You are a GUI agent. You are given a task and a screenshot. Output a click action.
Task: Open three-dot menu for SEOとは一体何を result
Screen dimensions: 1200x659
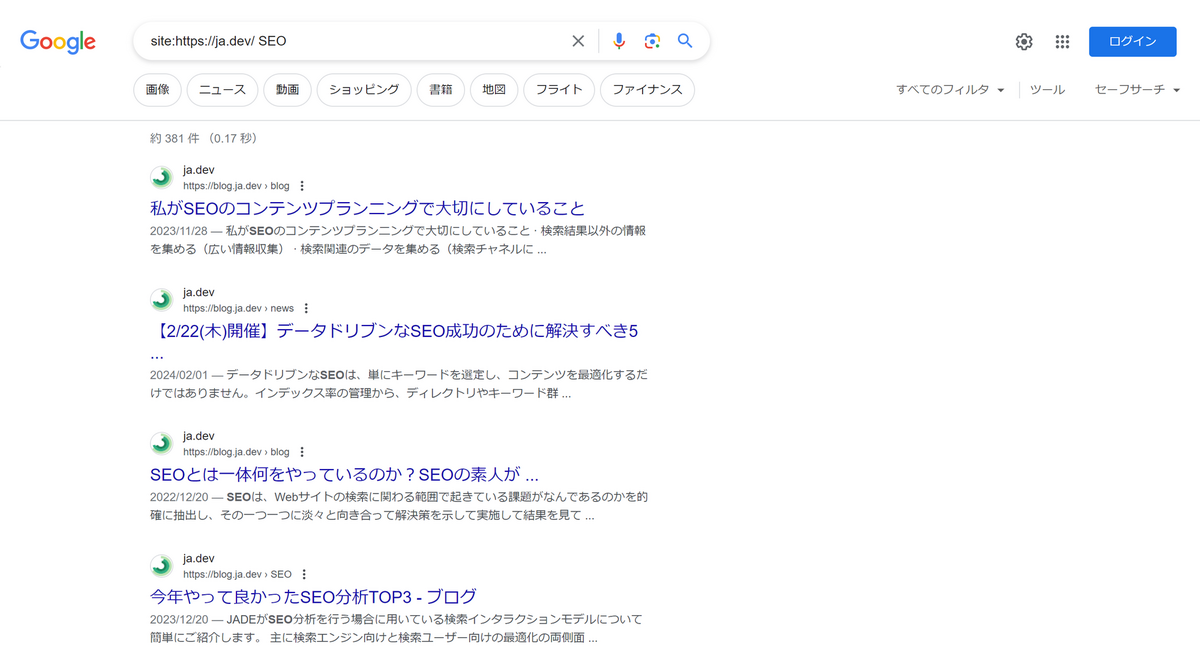[302, 452]
